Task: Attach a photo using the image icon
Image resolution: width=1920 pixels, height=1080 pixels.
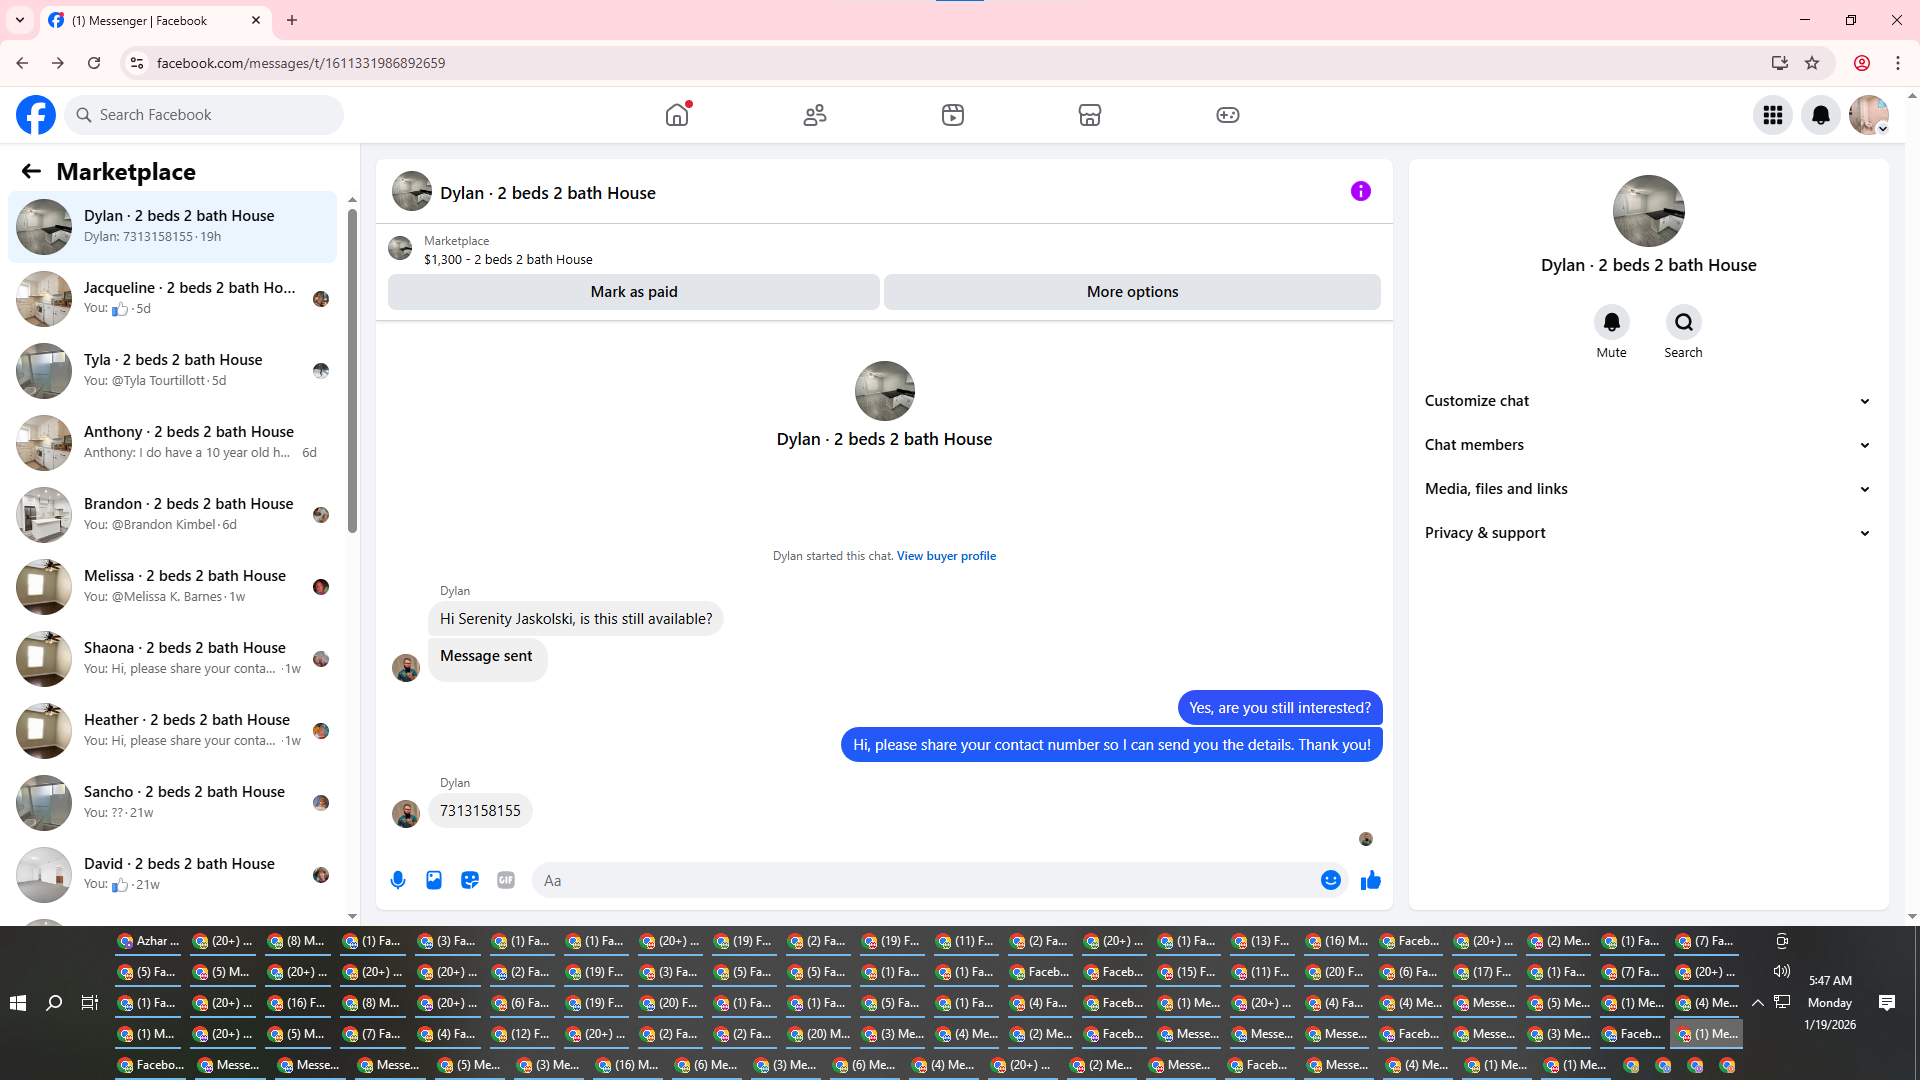Action: click(434, 880)
